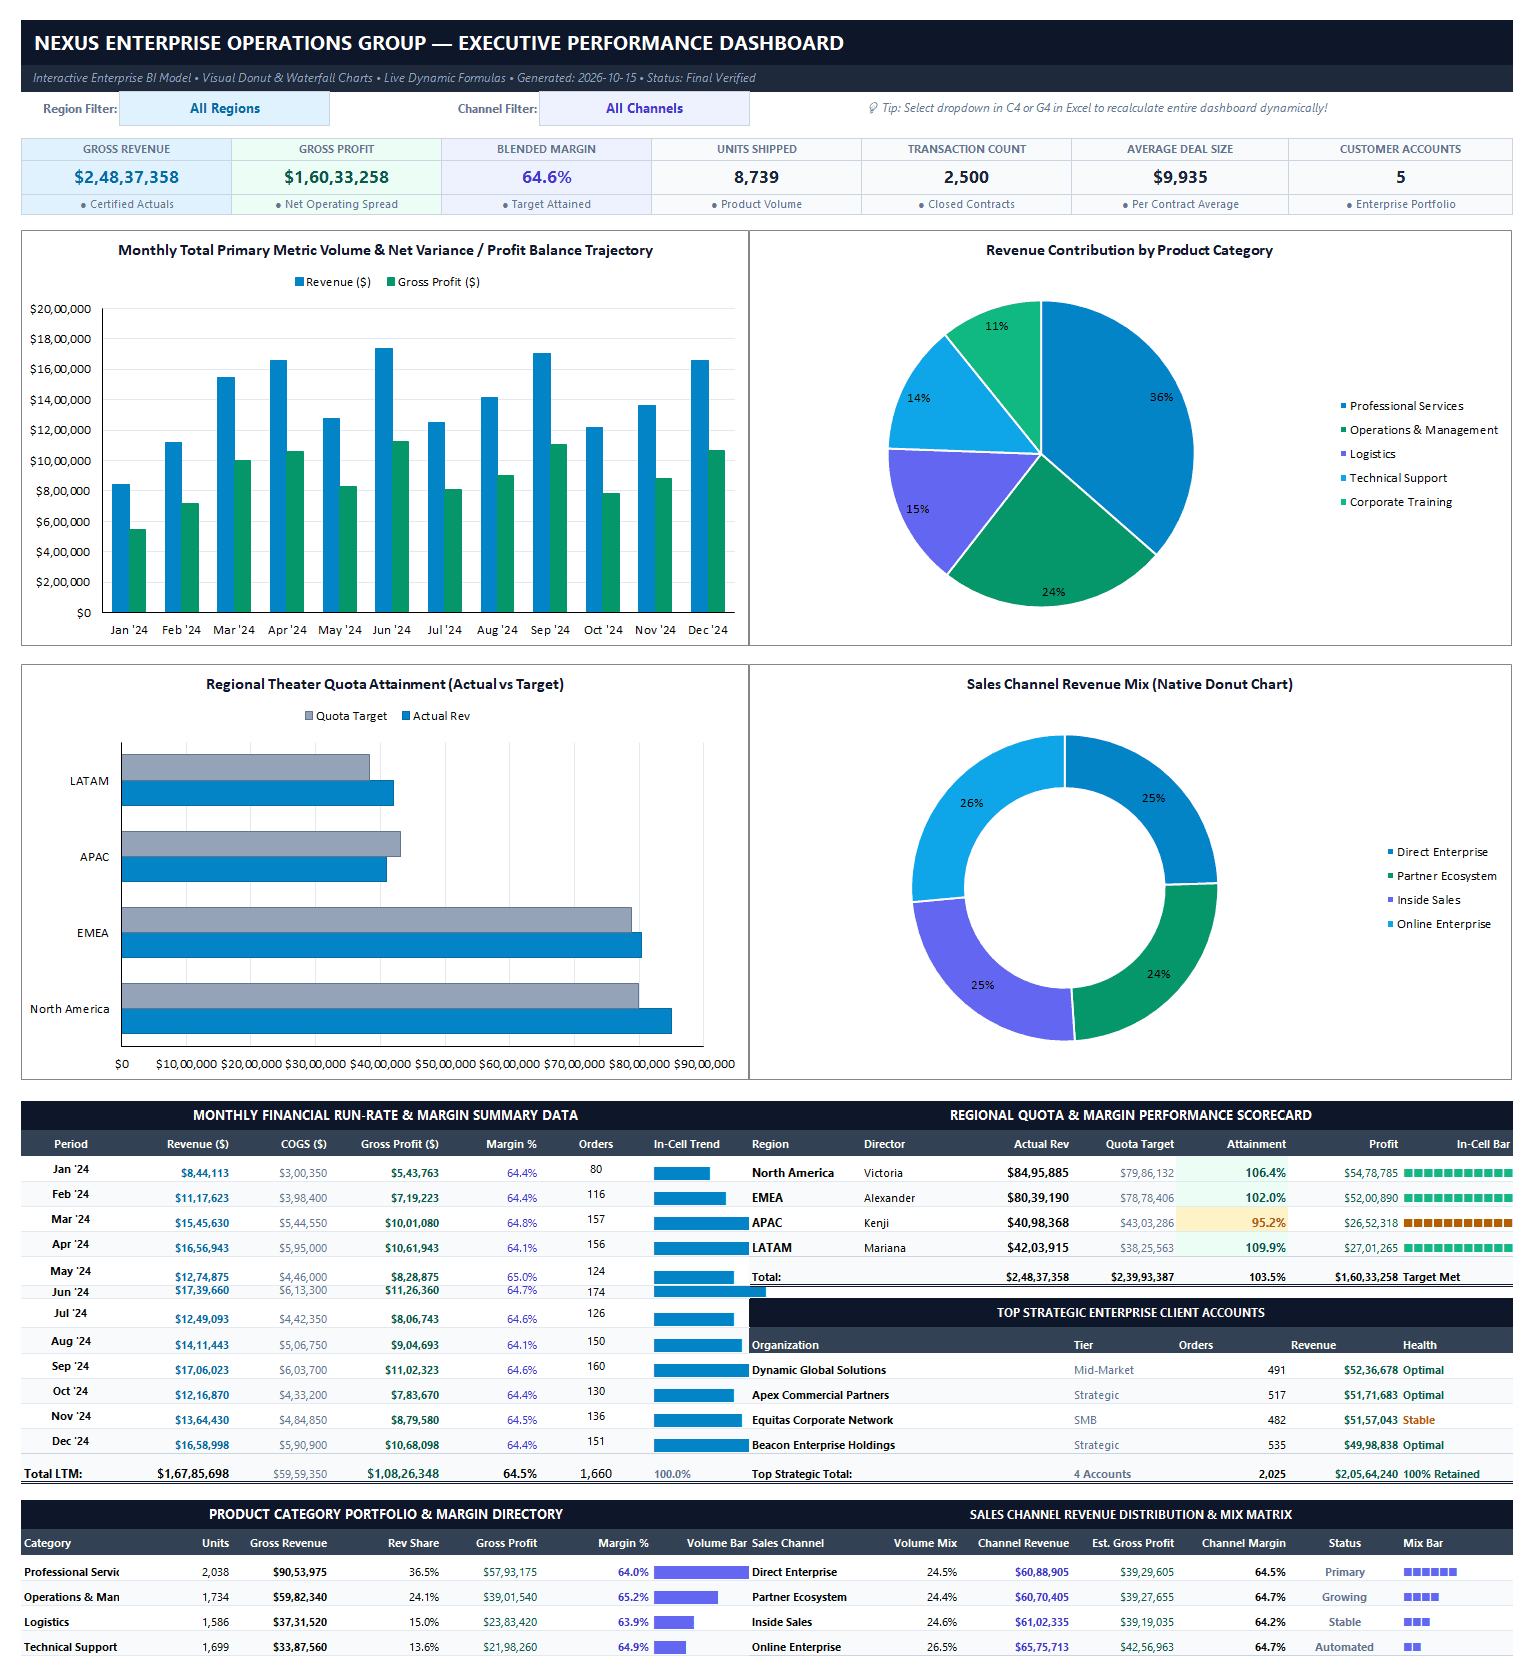Select Technical Support gross revenue $33,87,560
Image resolution: width=1513 pixels, height=1656 pixels.
(300, 1647)
